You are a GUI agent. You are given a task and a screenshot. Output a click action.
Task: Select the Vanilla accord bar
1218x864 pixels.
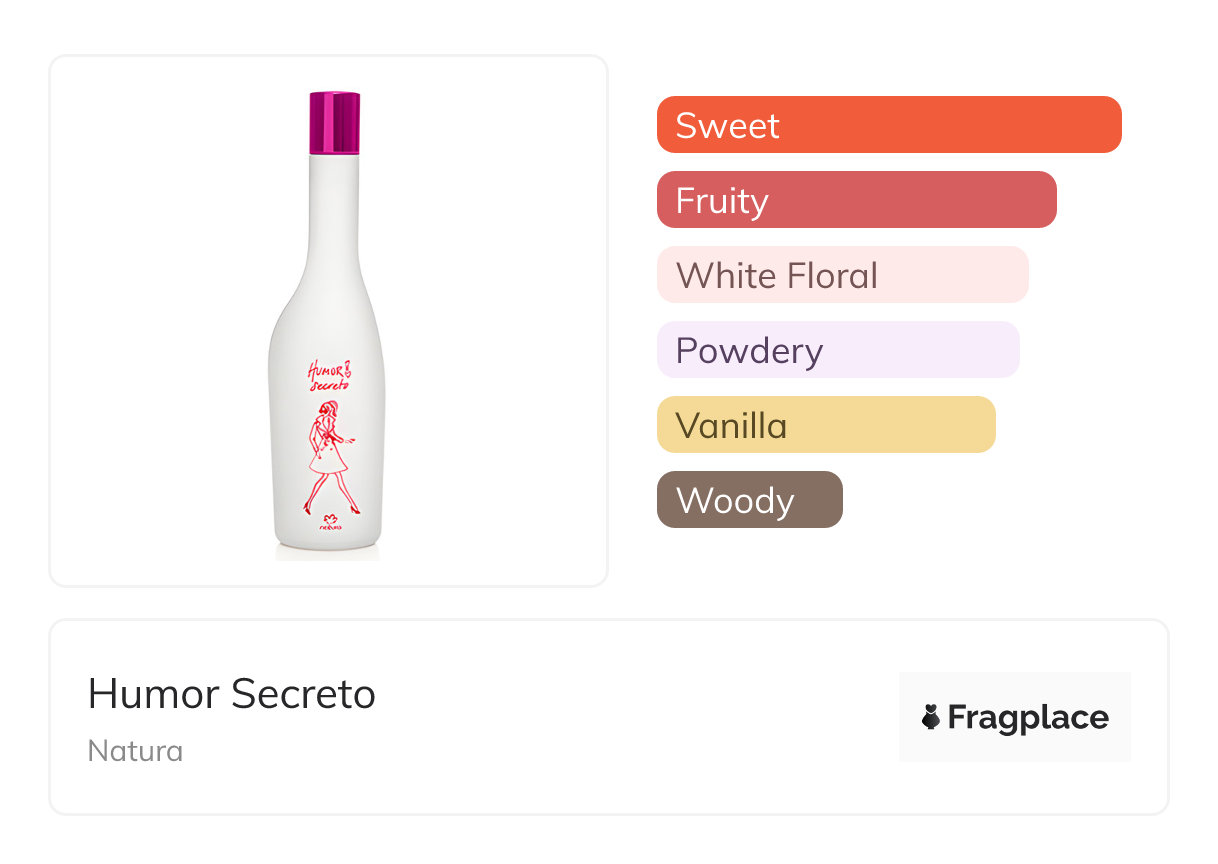click(x=825, y=425)
